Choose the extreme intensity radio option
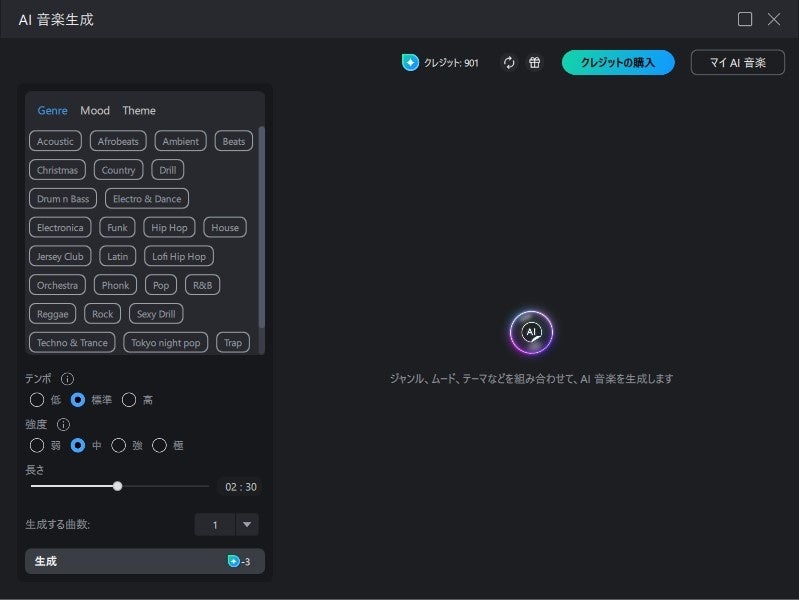799x600 pixels. point(160,445)
